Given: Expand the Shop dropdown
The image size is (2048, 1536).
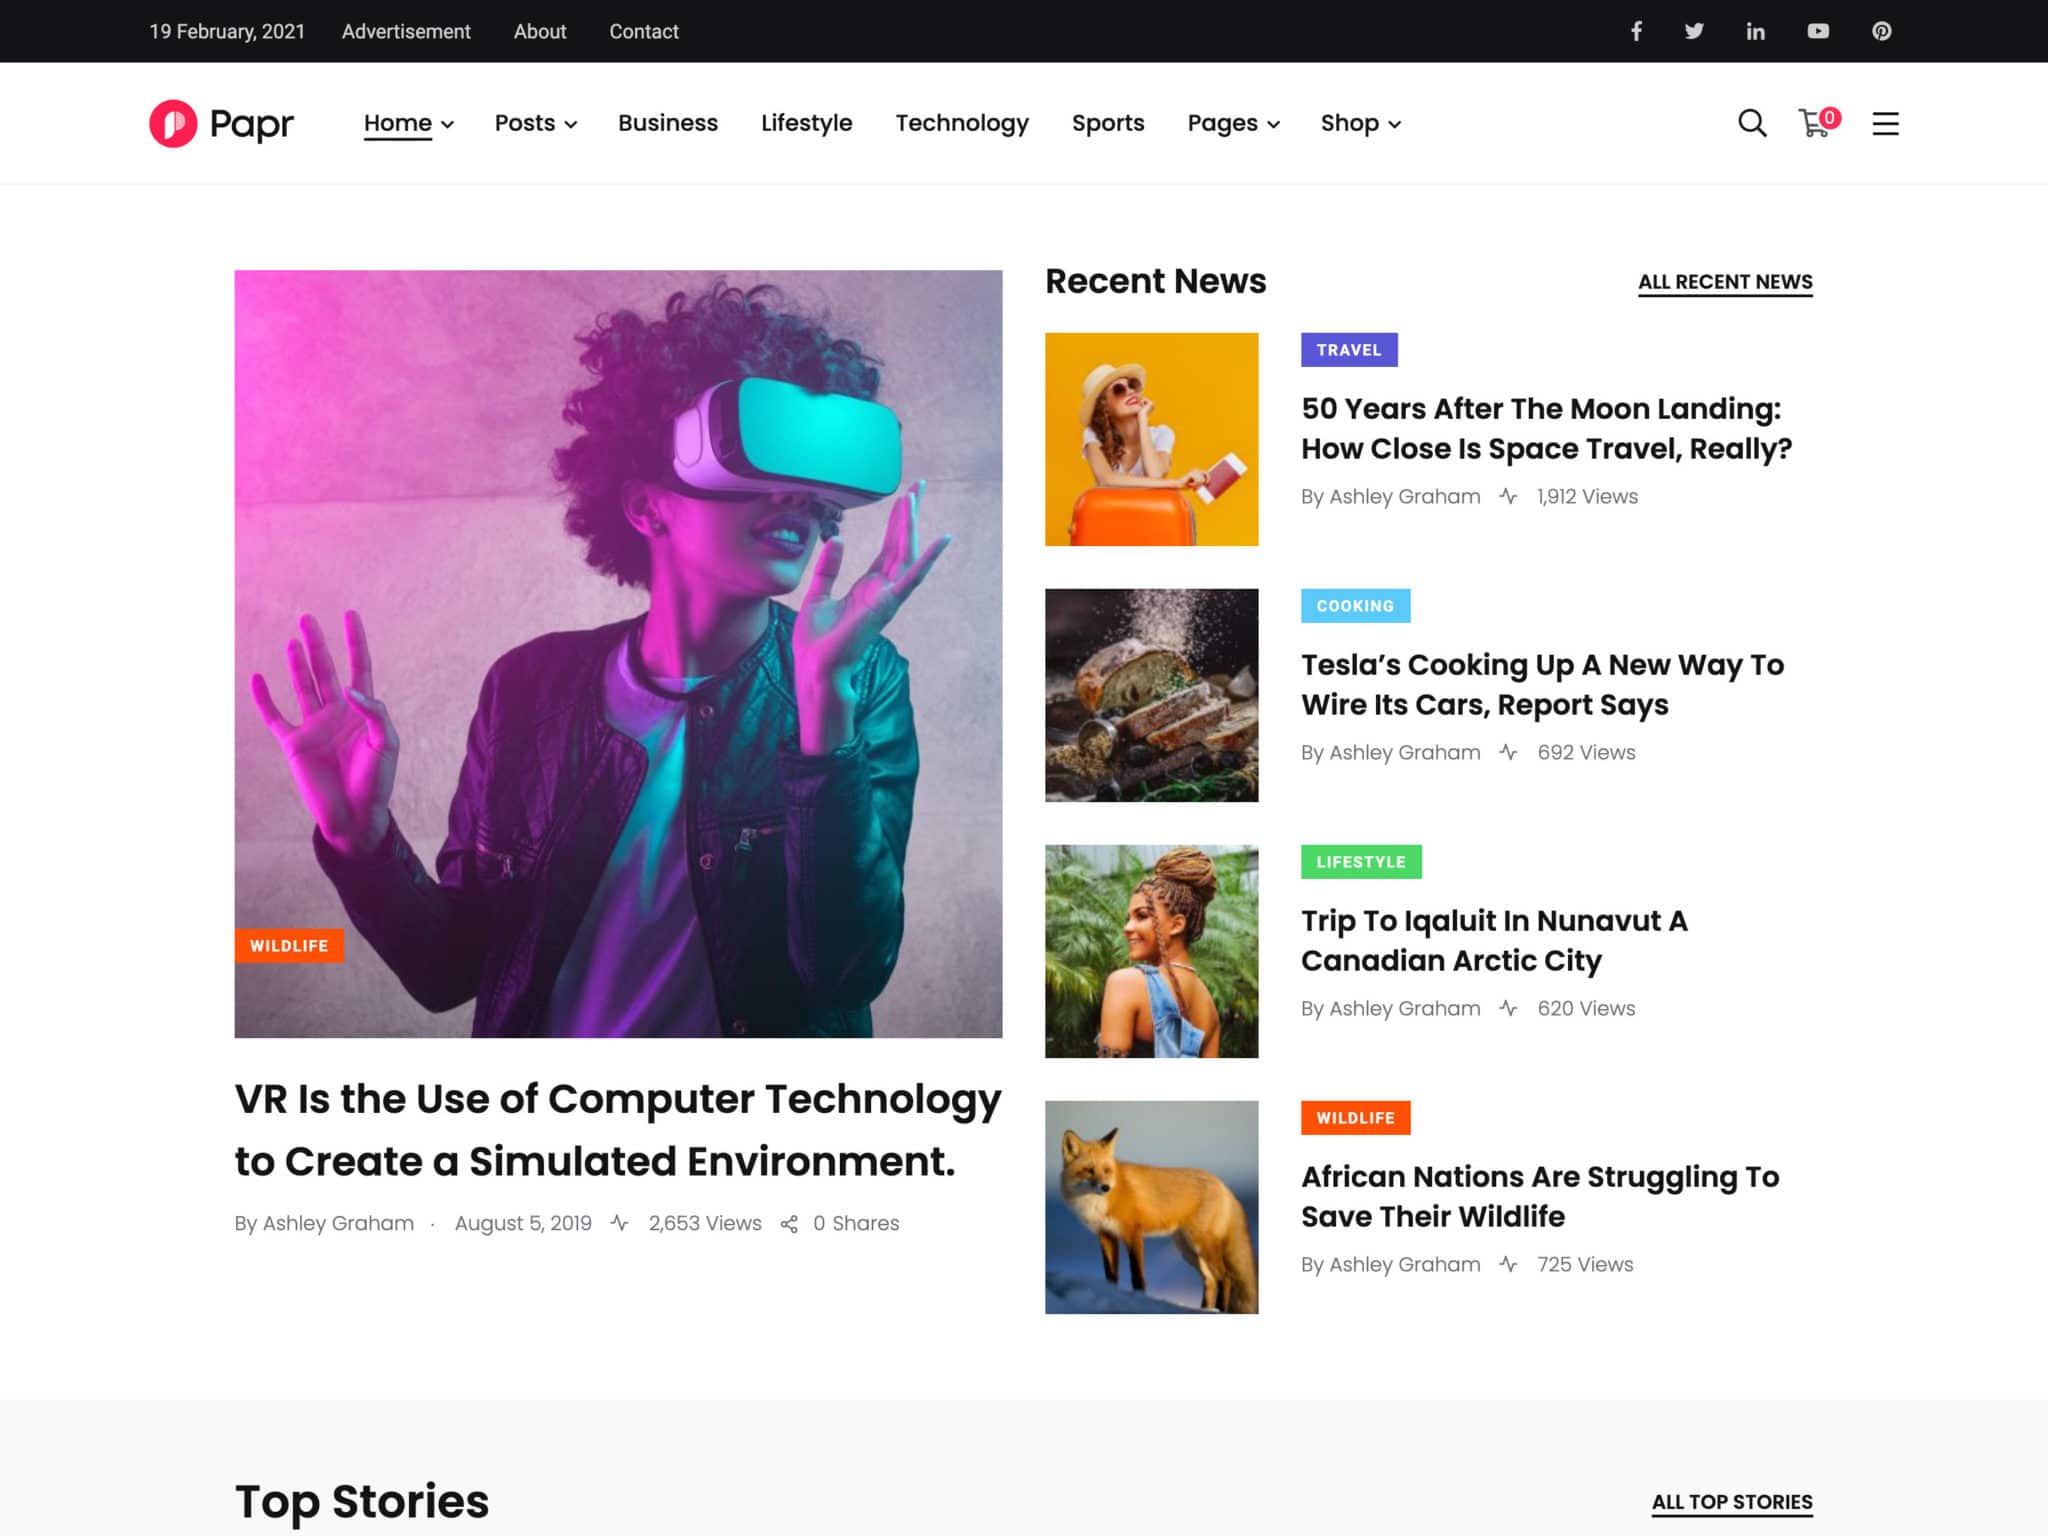Looking at the screenshot, I should tap(1360, 123).
